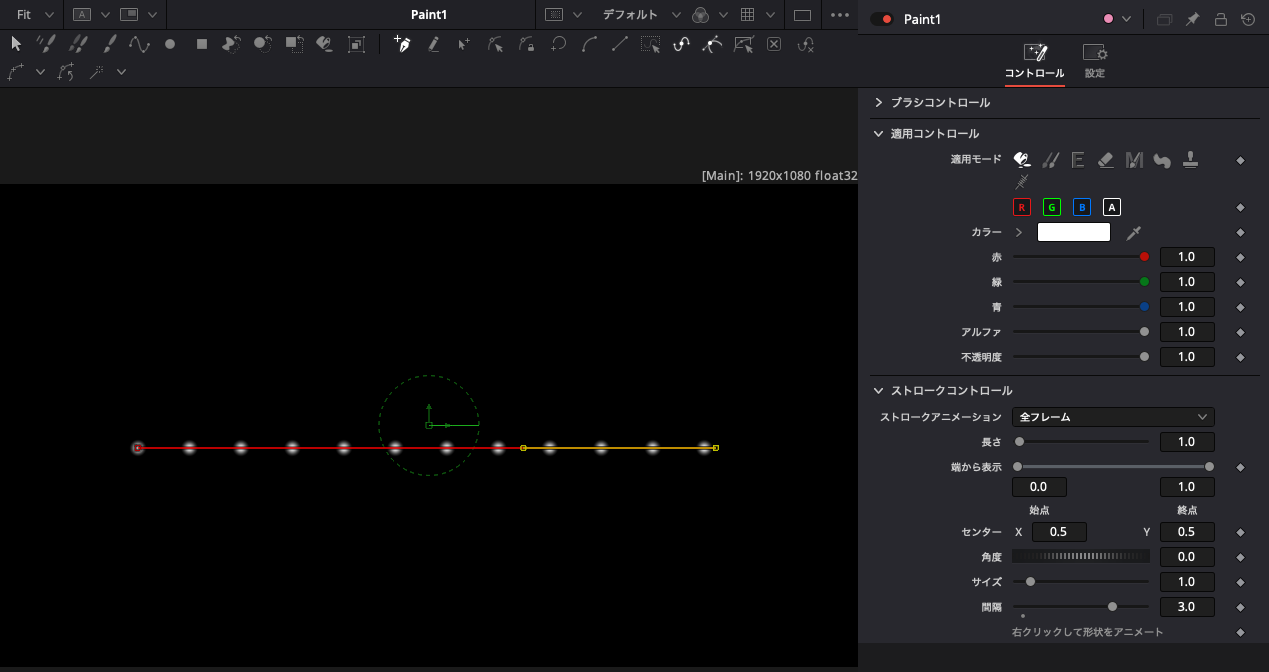This screenshot has width=1269, height=672.
Task: Open the color channel view dropdown arrow
Action: tap(725, 15)
